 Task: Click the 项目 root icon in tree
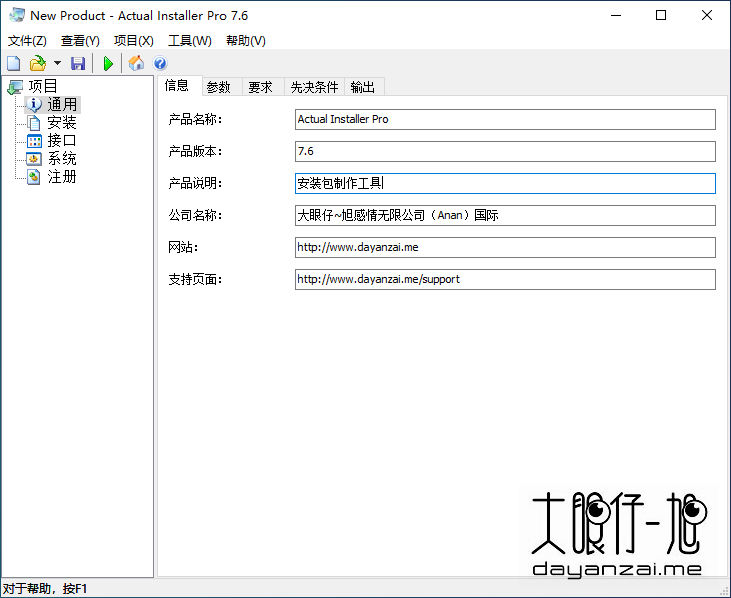[15, 87]
